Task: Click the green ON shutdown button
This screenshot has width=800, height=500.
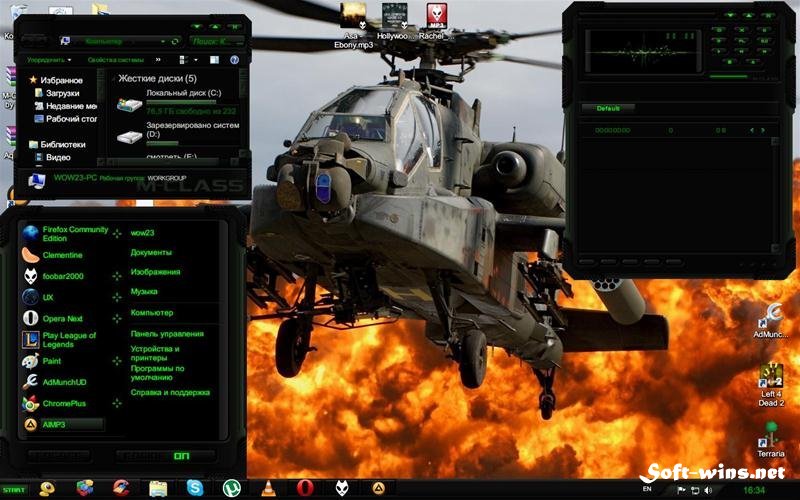Action: tap(182, 456)
